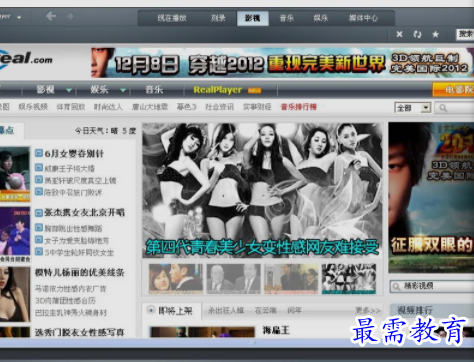Expand the 影视 menu arrow in the site navigation
The height and width of the screenshot is (362, 474).
[69, 90]
